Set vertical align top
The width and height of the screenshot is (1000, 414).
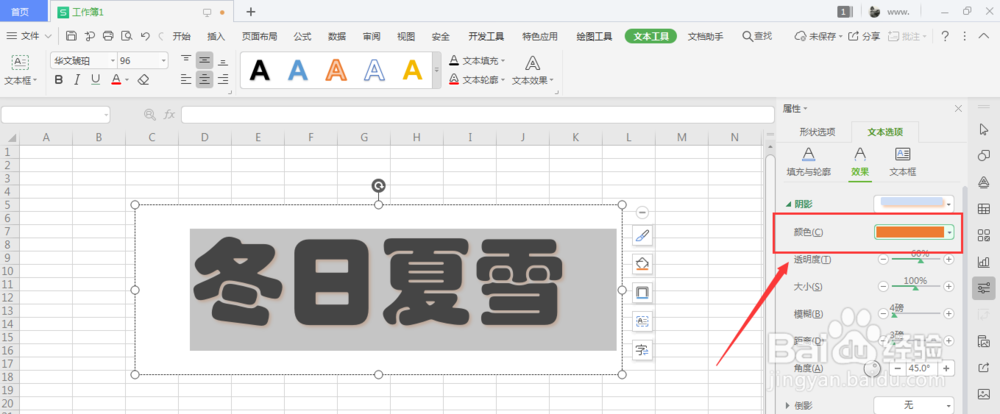coord(186,60)
